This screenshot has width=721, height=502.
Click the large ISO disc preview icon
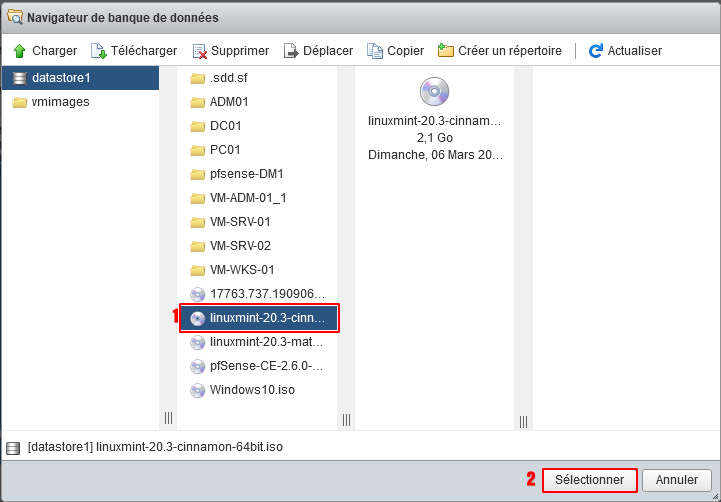[x=435, y=92]
